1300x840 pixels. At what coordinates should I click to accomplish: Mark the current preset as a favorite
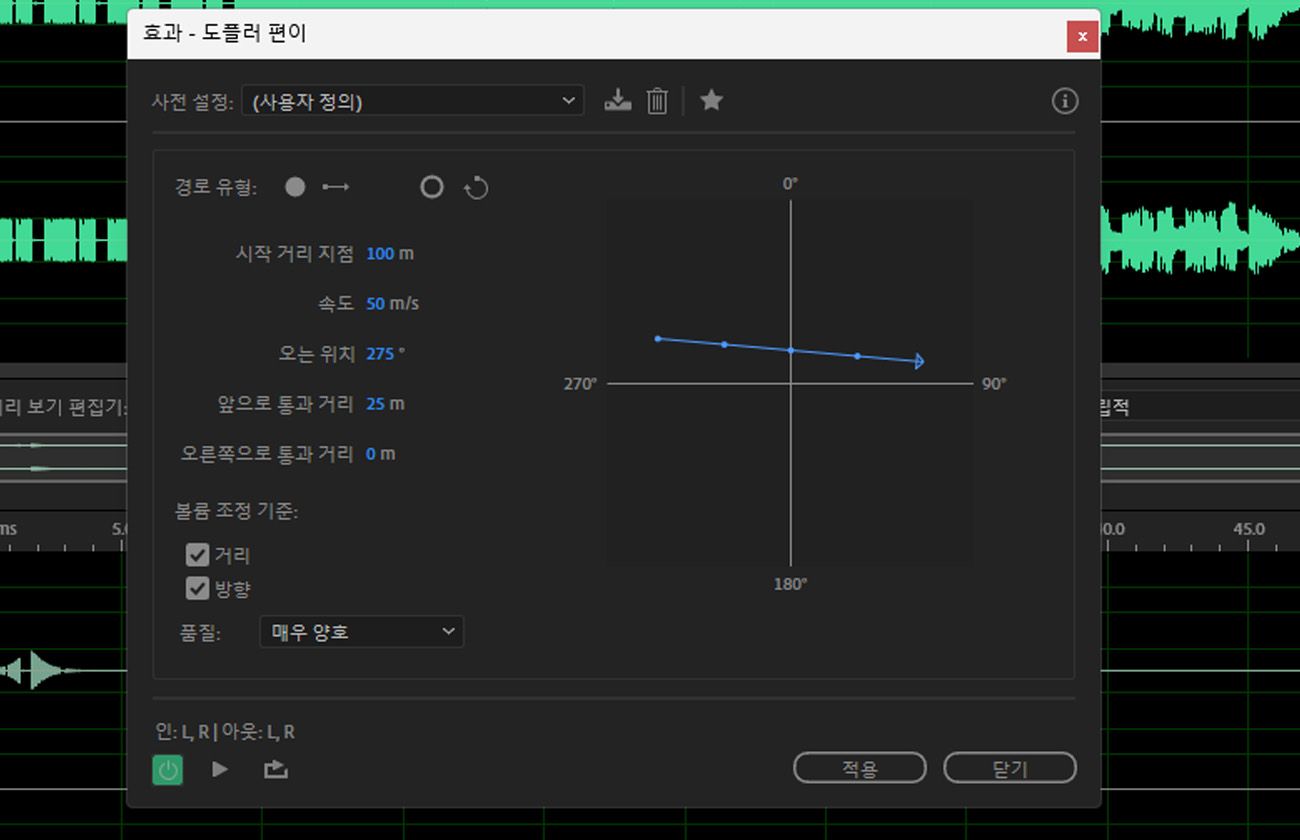point(711,100)
